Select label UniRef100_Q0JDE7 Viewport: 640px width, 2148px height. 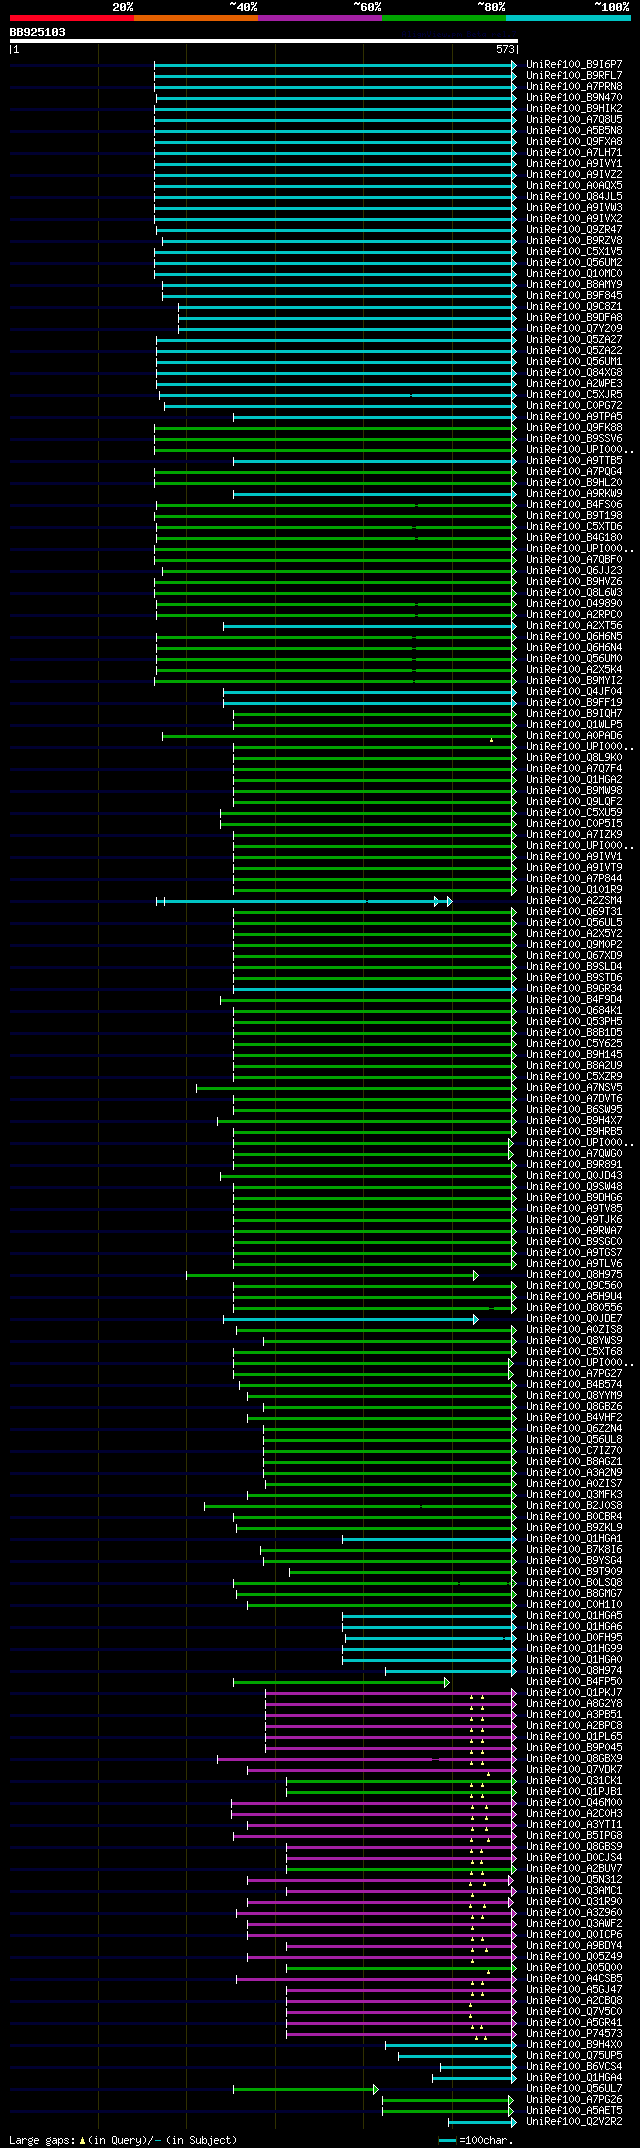coord(574,1318)
